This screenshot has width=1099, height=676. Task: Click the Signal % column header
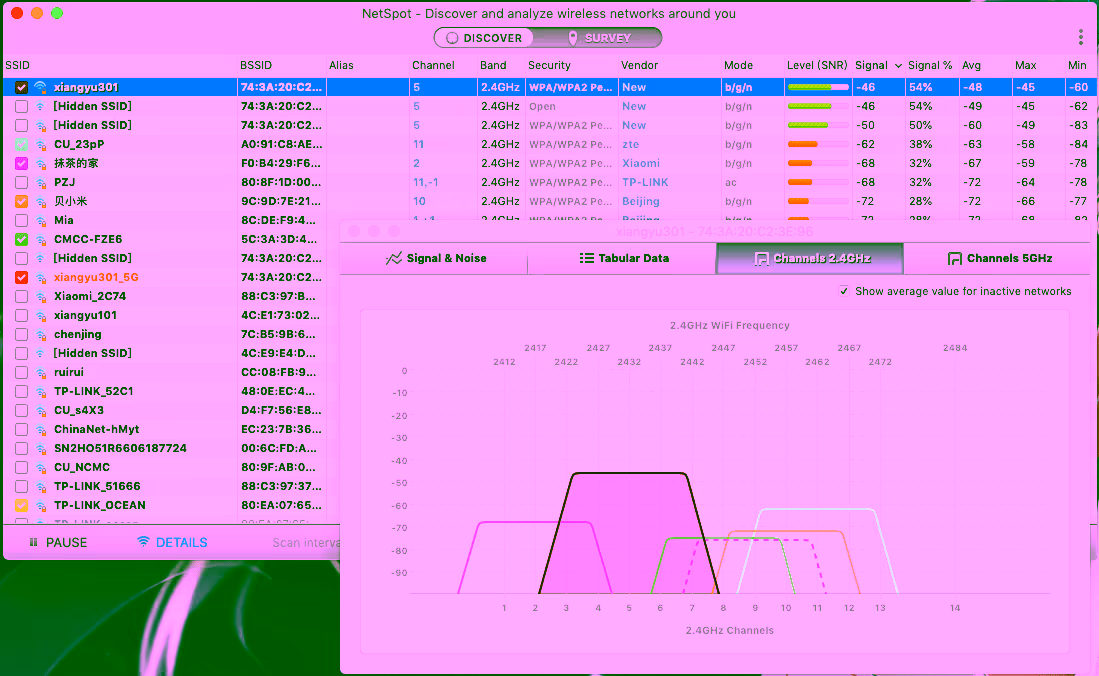pos(930,65)
